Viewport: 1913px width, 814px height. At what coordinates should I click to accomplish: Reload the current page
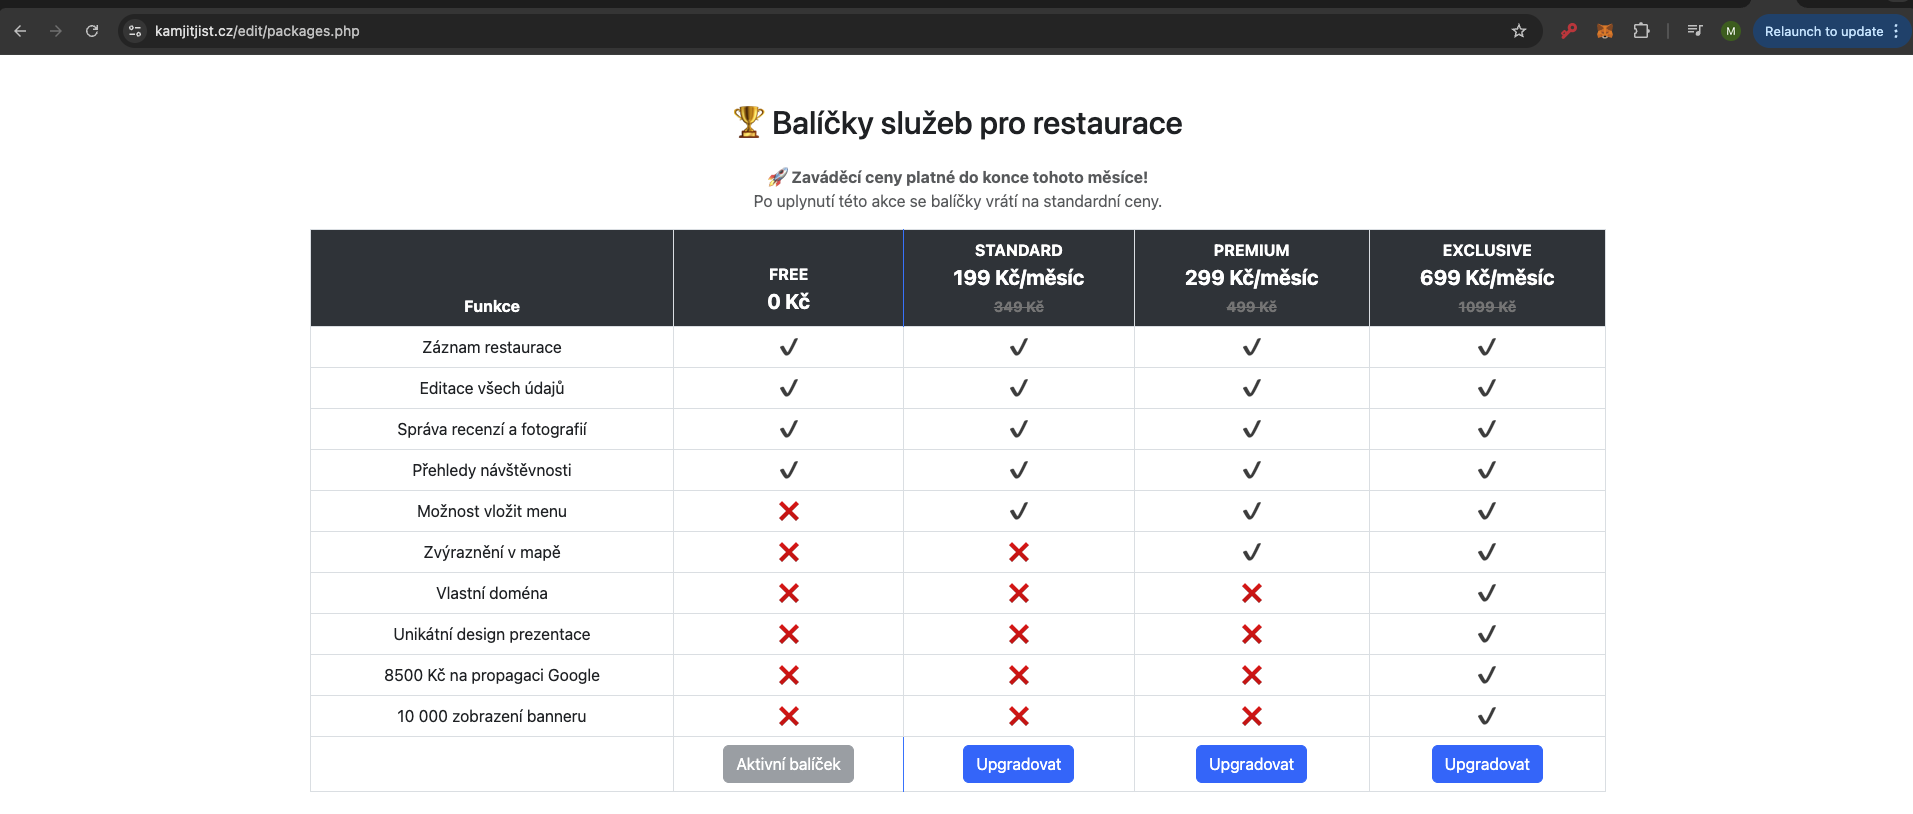(x=92, y=31)
